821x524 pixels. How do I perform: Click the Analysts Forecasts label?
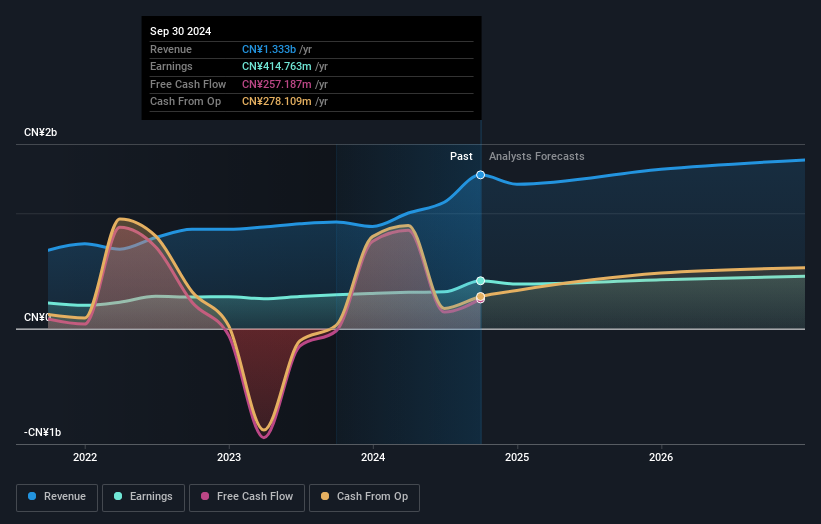click(537, 157)
